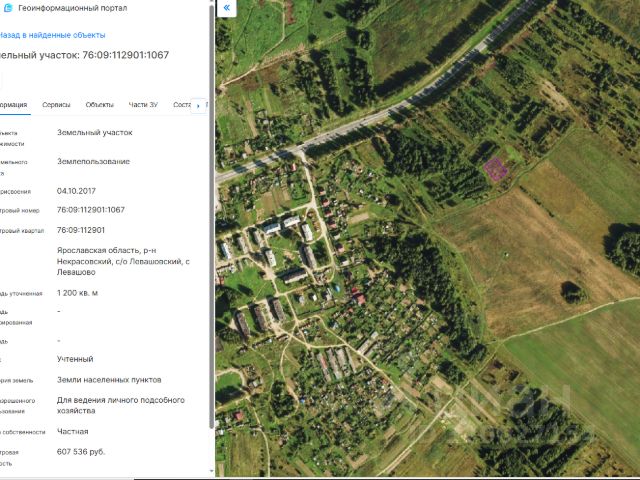Image resolution: width=640 pixels, height=480 pixels.
Task: Click the Геоинформационный портал title text
Action: pos(73,8)
